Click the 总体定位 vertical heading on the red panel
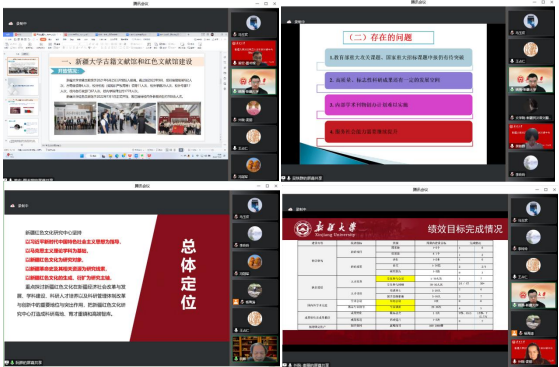The height and width of the screenshot is (367, 559). coord(188,274)
